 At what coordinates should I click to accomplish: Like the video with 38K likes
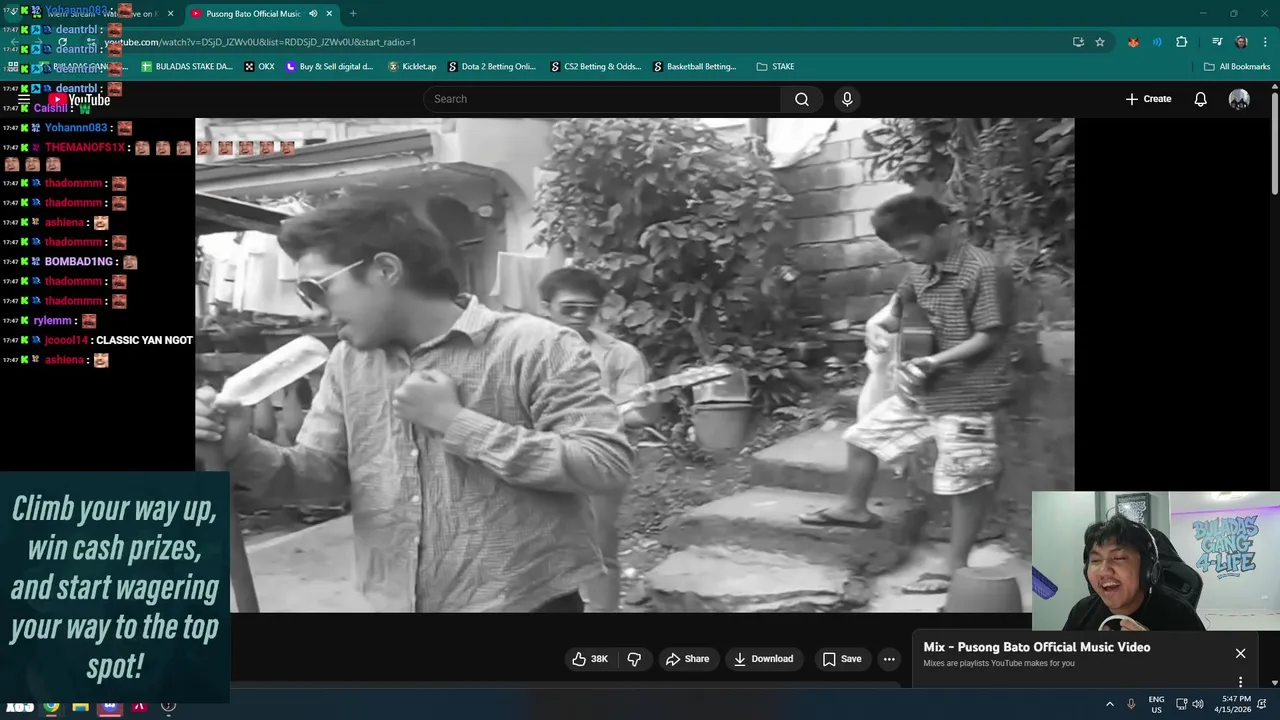click(x=590, y=659)
